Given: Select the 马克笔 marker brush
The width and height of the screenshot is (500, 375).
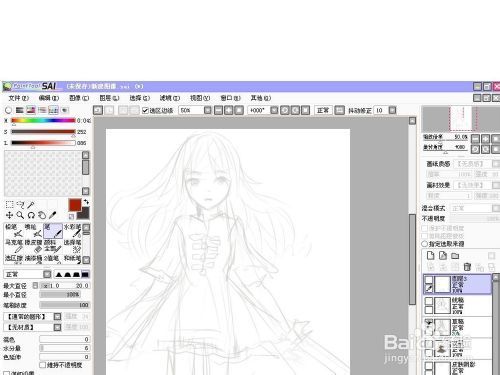Looking at the screenshot, I should tap(14, 246).
